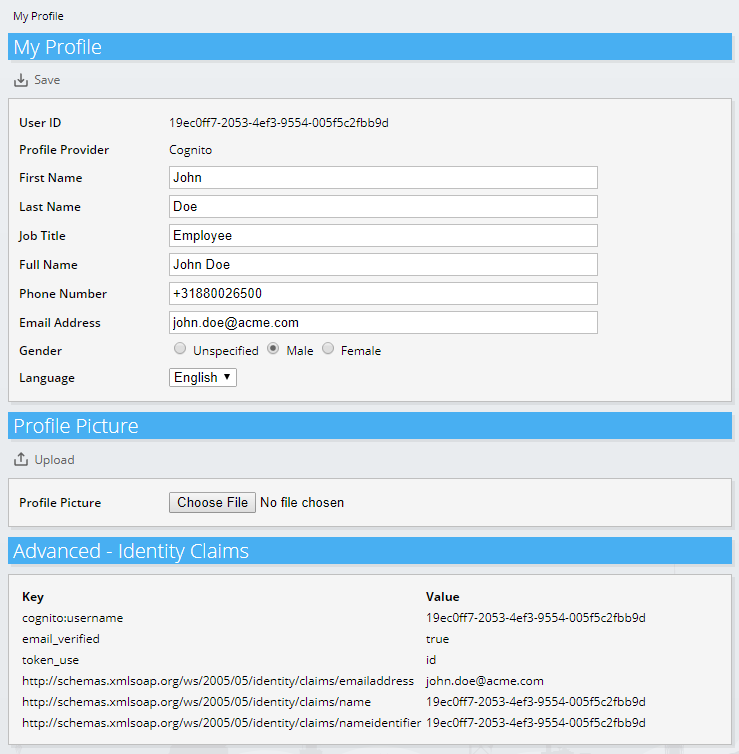This screenshot has width=739, height=754.
Task: Click the Value column header
Action: [x=443, y=597]
